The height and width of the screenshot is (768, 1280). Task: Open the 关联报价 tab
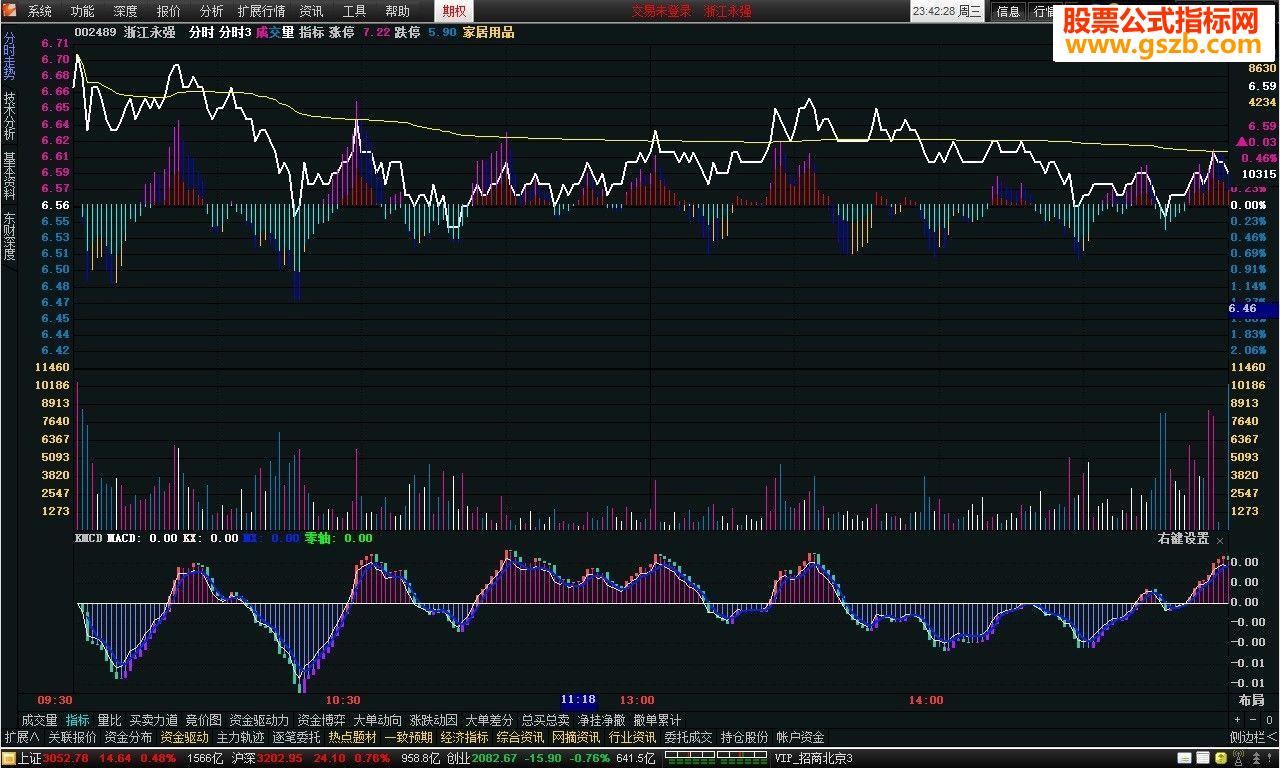pyautogui.click(x=72, y=737)
